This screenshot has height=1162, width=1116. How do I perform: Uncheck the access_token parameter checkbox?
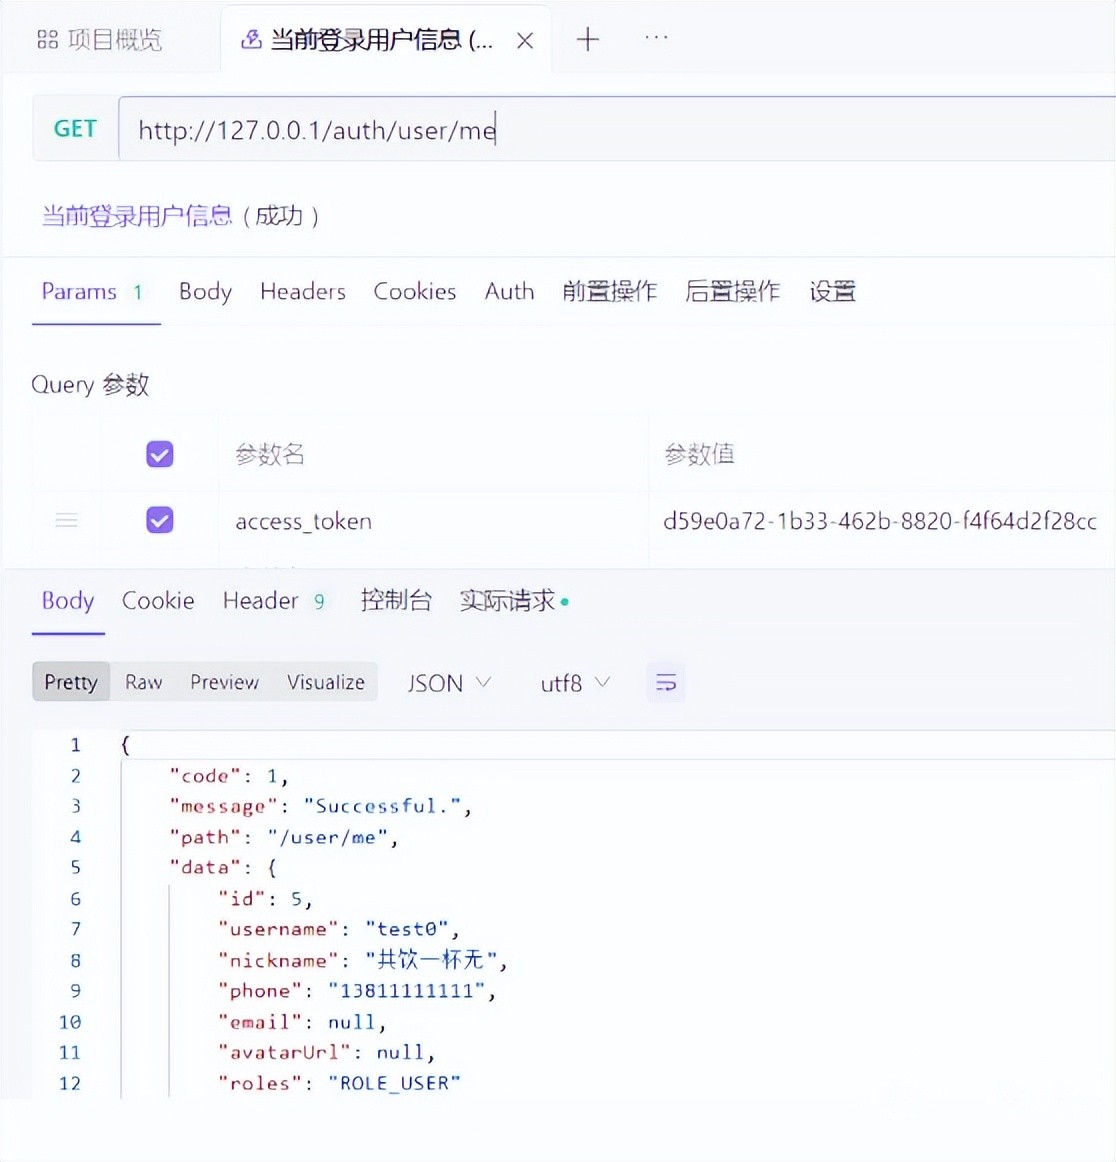point(160,520)
